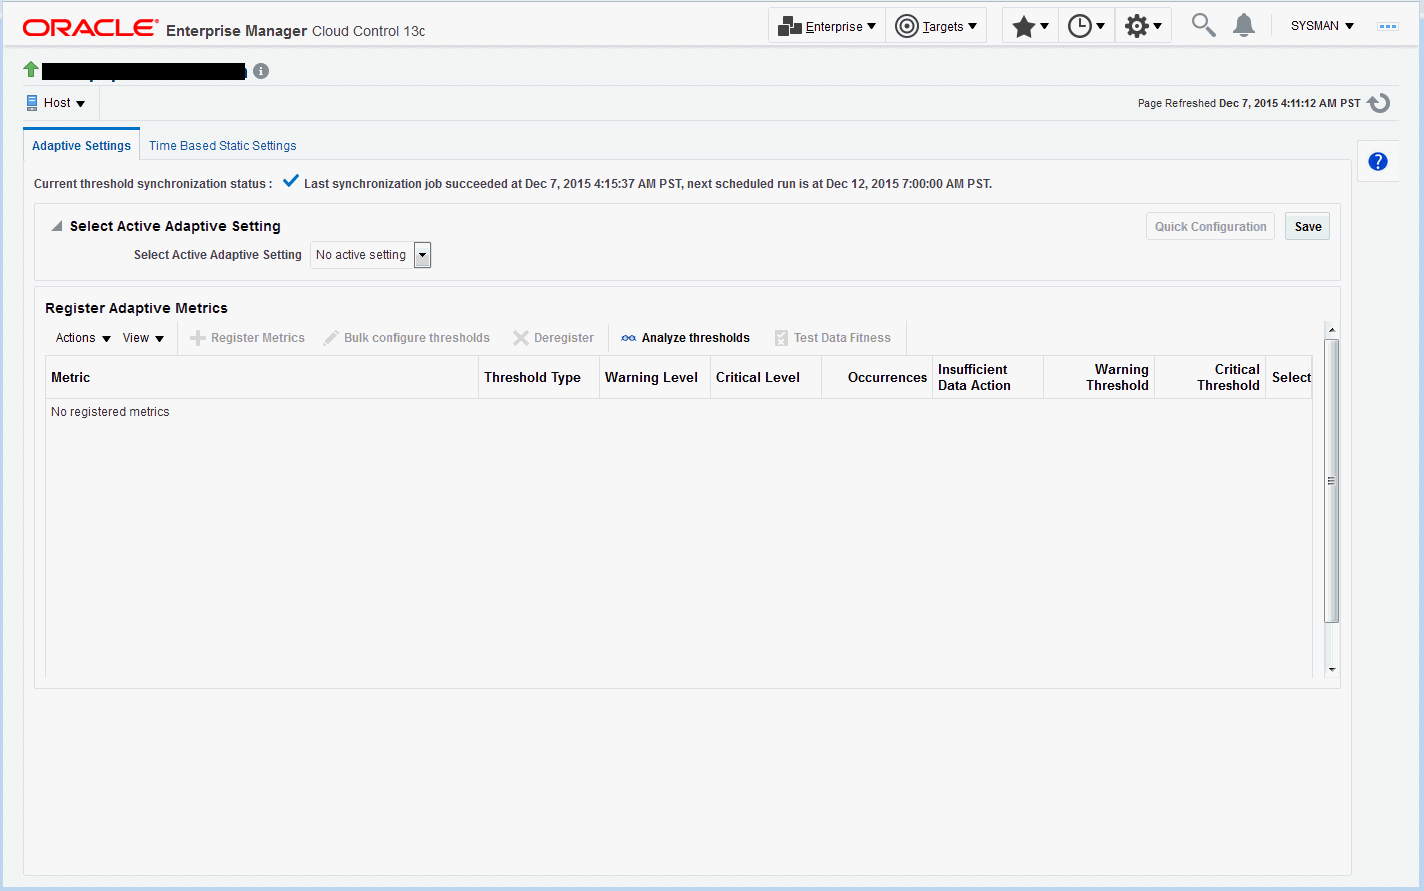Click the synchronization status checkmark icon

point(291,181)
